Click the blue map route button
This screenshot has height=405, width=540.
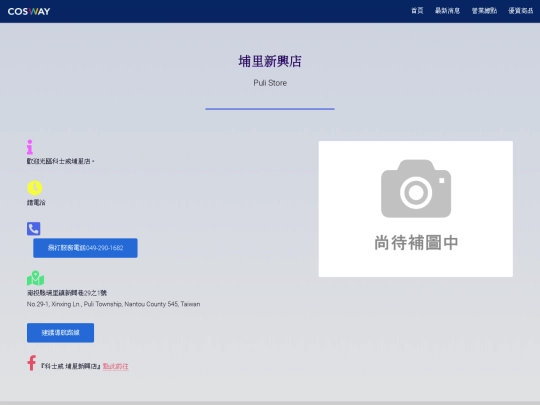(60, 333)
